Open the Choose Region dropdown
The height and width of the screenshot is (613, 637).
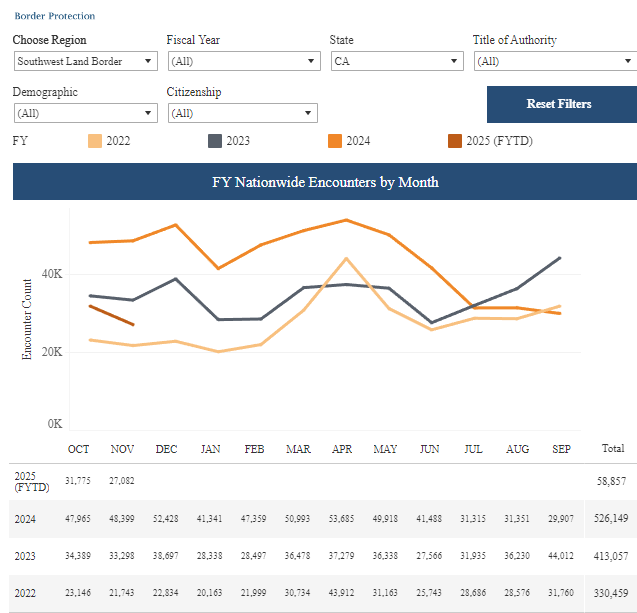tap(86, 61)
